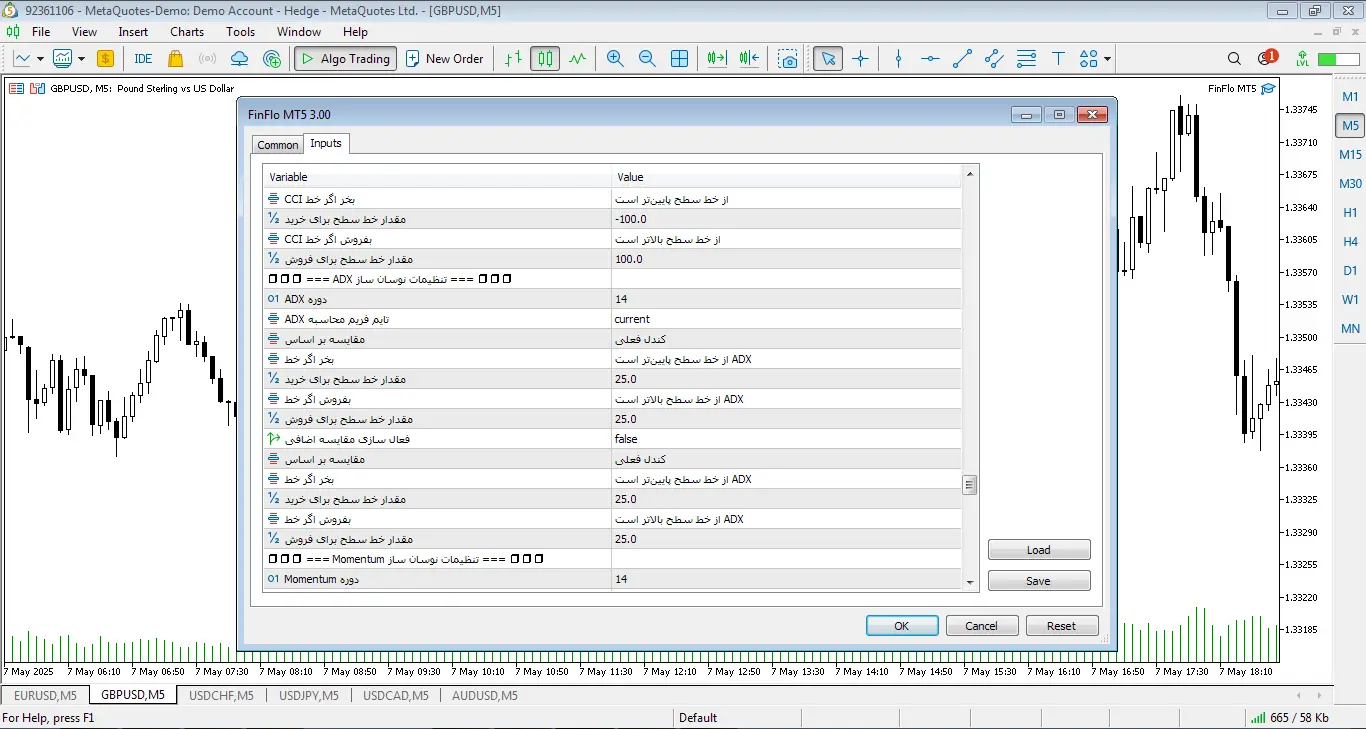
Task: Open account notifications with red badge
Action: coord(1267,59)
